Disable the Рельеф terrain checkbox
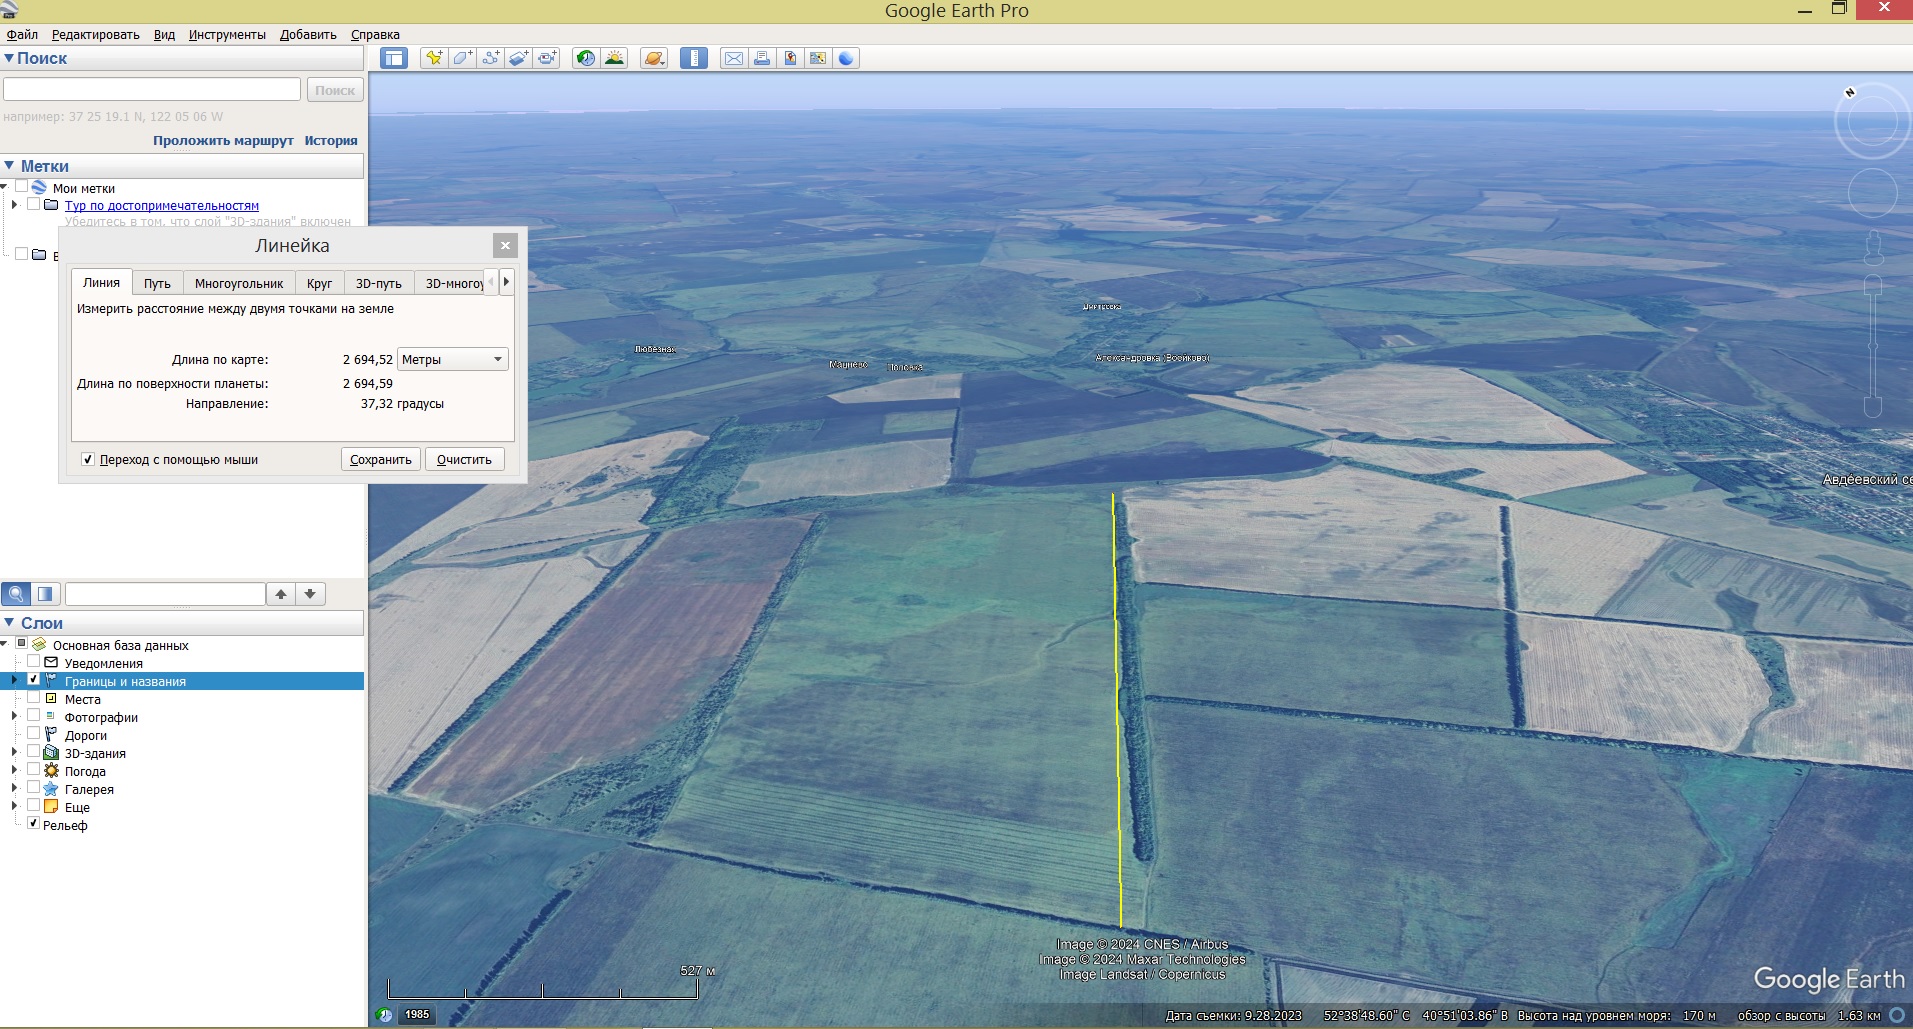Viewport: 1913px width, 1029px height. point(34,824)
